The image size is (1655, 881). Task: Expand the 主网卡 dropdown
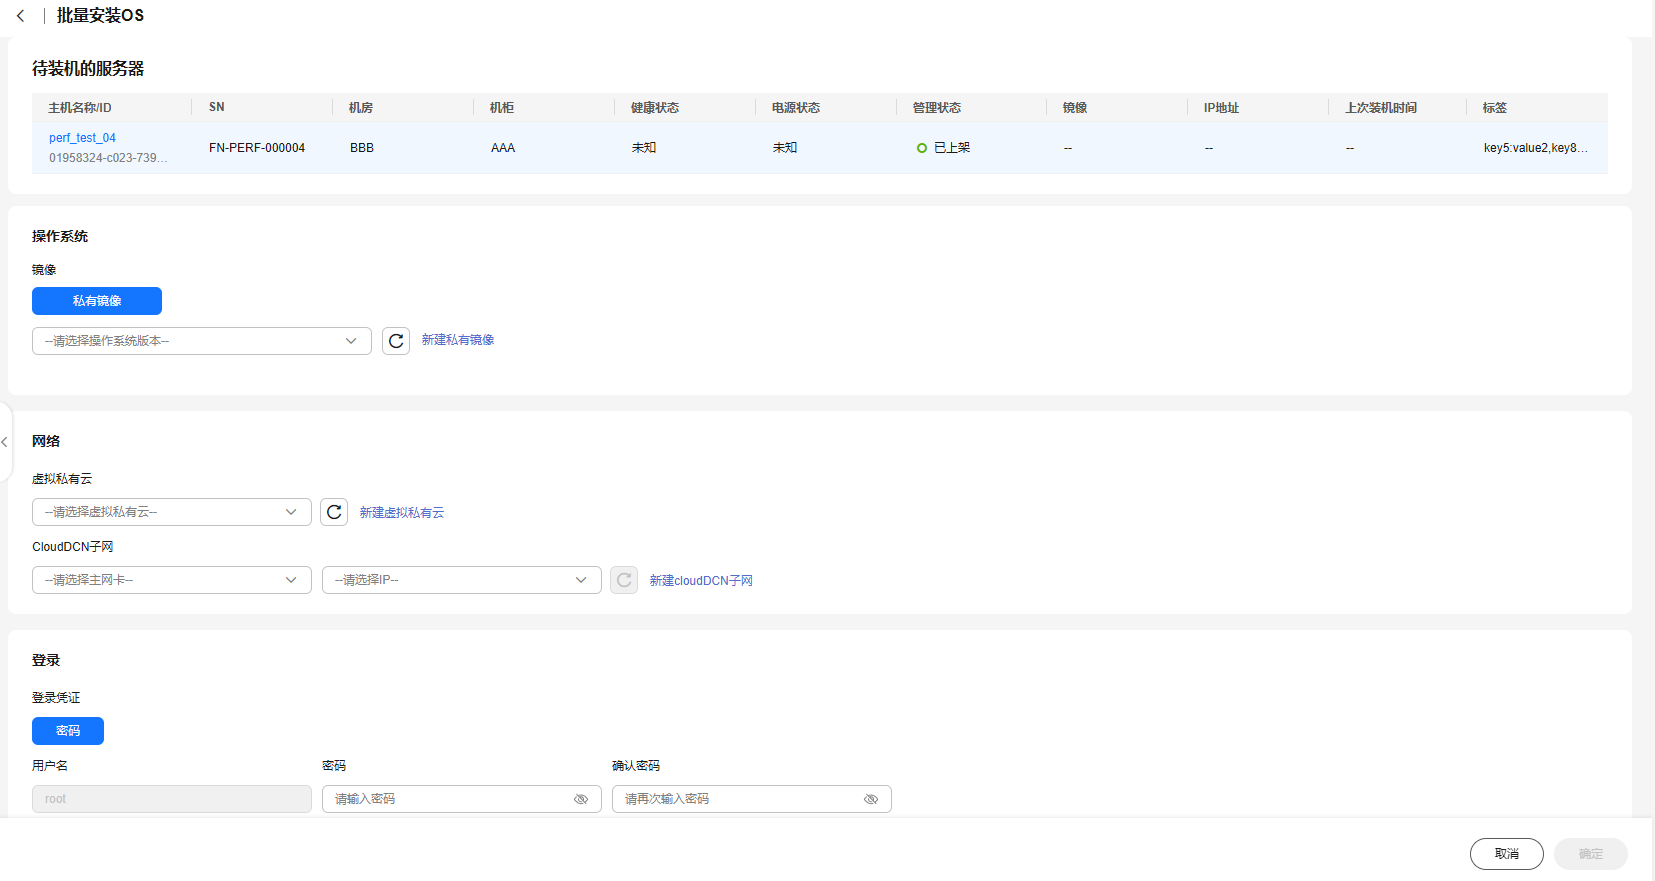[x=171, y=580]
